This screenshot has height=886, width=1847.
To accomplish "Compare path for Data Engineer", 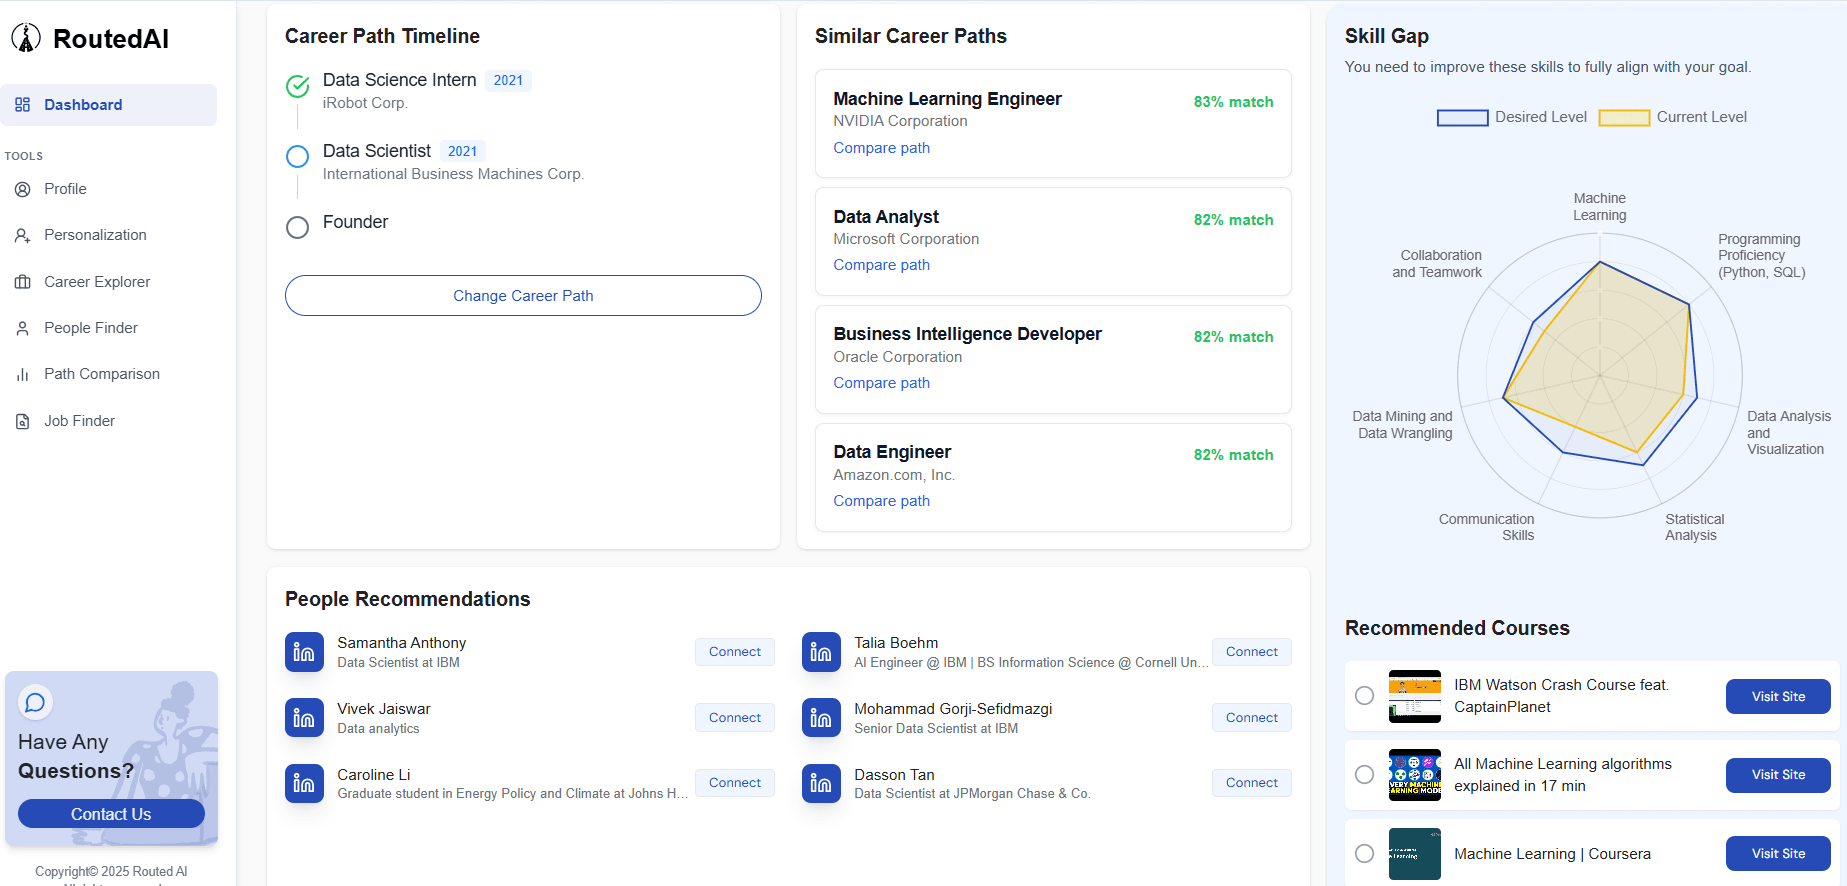I will pos(881,501).
